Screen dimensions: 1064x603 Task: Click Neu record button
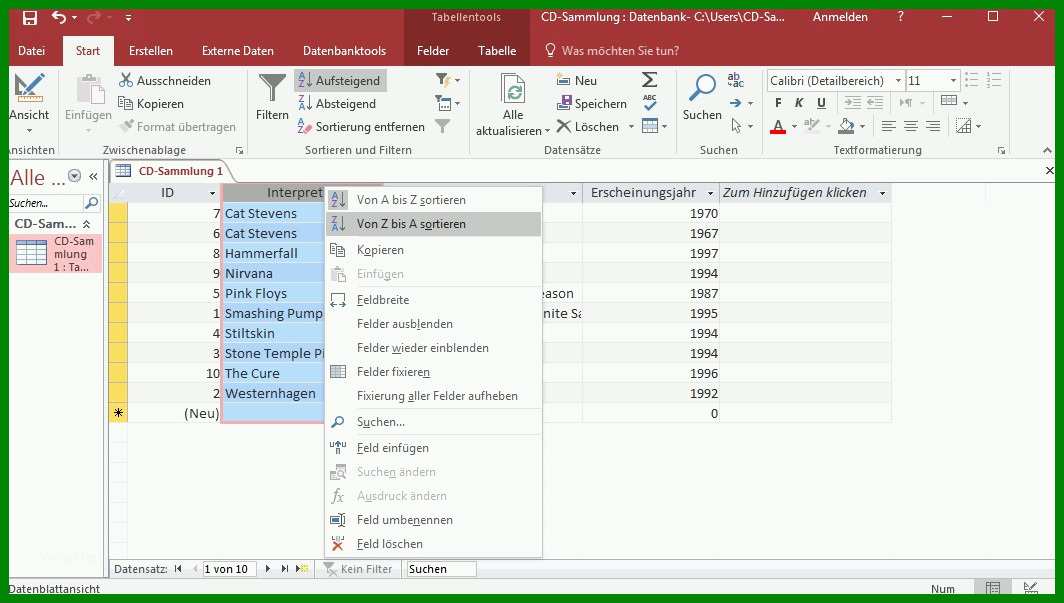tap(577, 80)
